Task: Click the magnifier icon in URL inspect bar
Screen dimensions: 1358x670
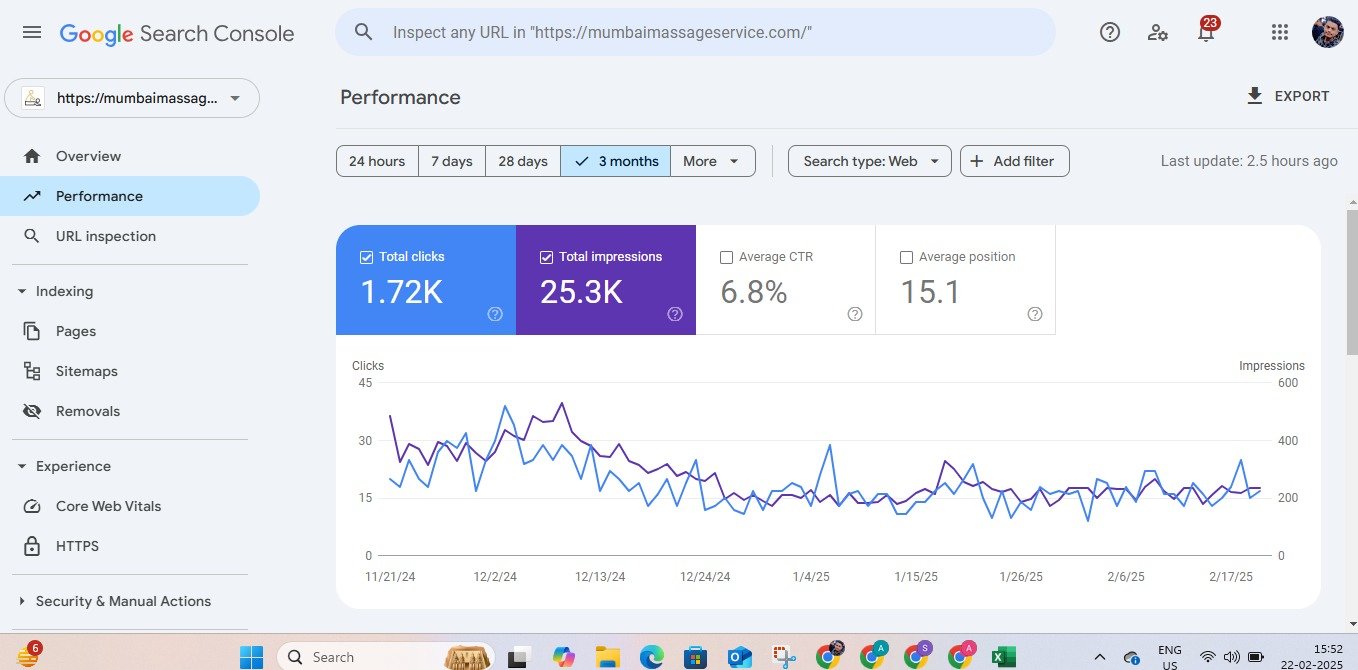Action: 364,32
